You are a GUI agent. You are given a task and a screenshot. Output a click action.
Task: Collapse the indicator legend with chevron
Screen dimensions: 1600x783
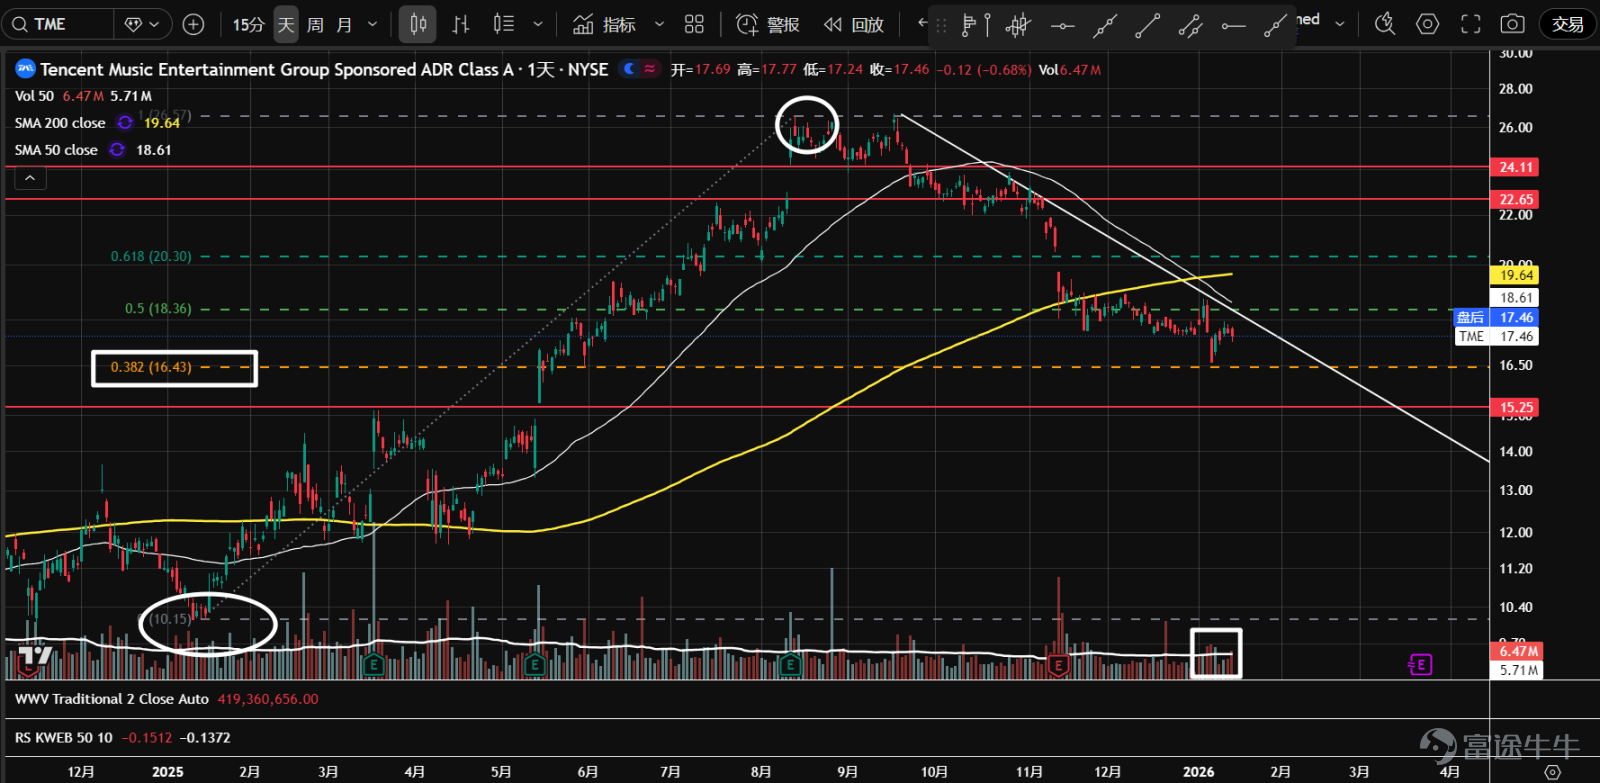(30, 178)
